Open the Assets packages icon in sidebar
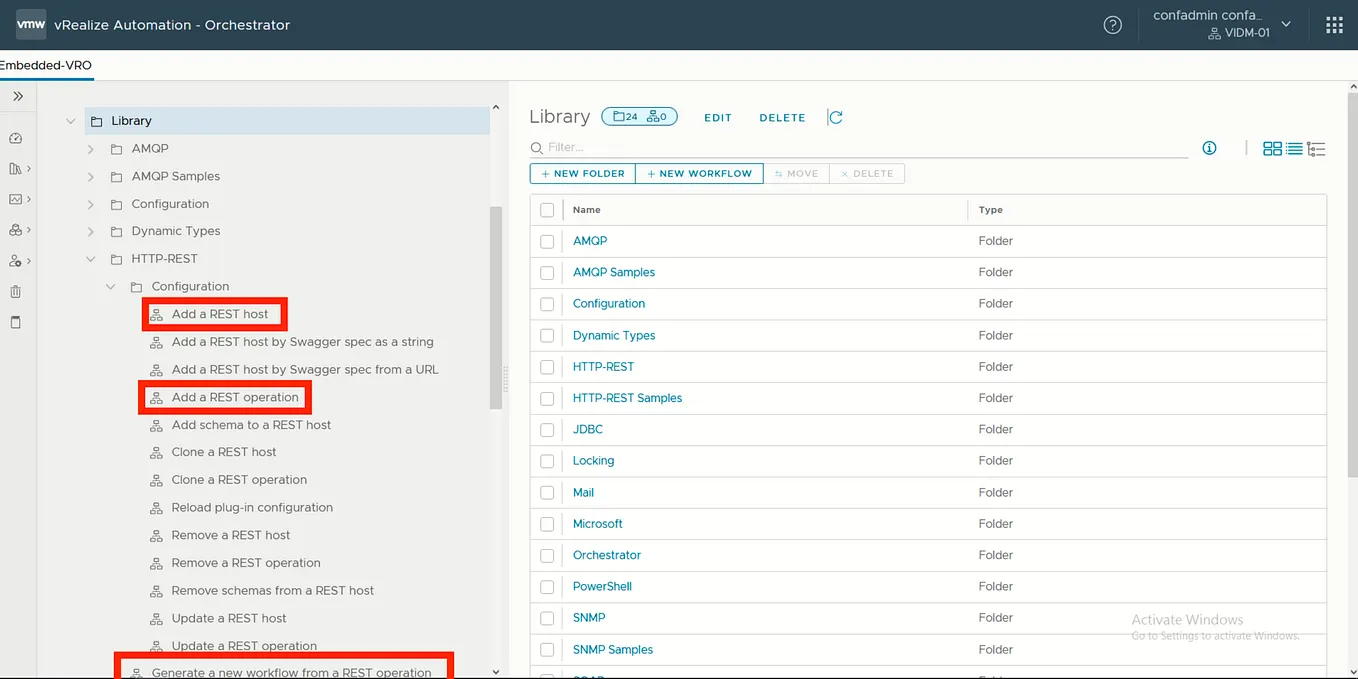Viewport: 1358px width, 679px height. coord(14,230)
